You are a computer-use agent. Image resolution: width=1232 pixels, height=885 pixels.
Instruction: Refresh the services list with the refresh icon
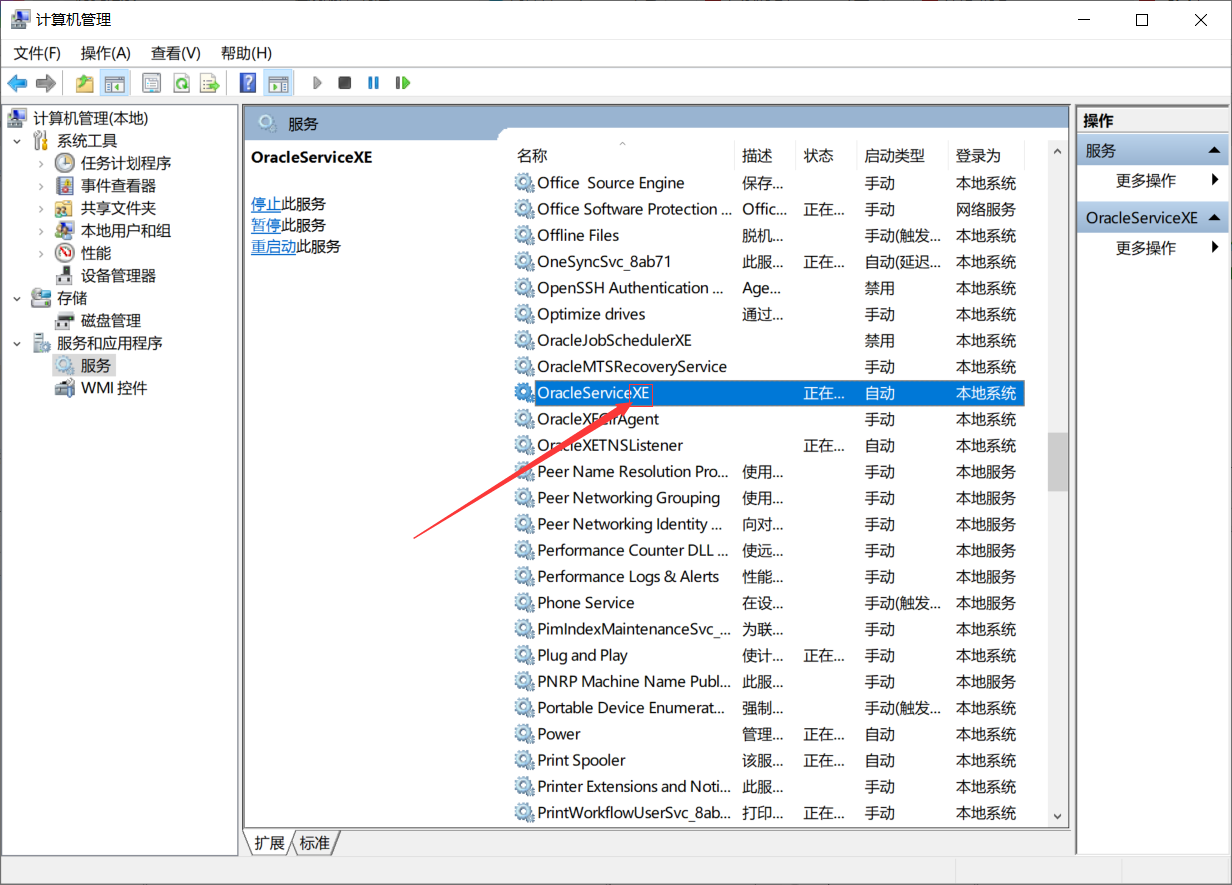[x=181, y=83]
